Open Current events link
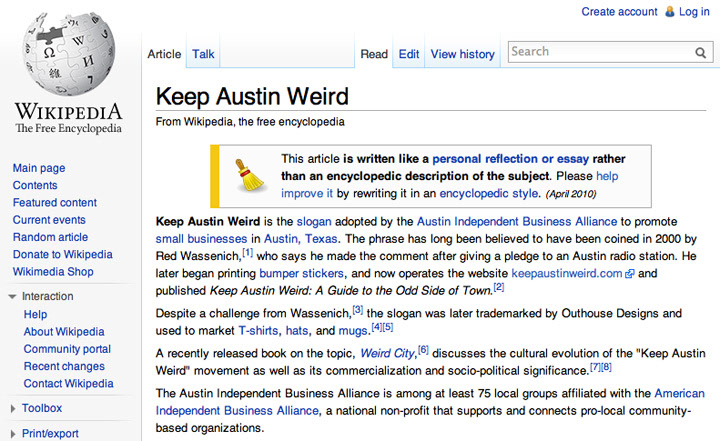The height and width of the screenshot is (441, 720). point(49,220)
